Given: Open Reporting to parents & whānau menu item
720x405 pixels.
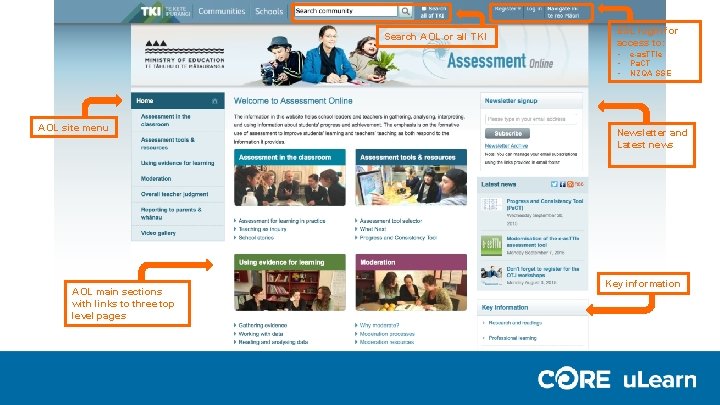Looking at the screenshot, I should [178, 214].
